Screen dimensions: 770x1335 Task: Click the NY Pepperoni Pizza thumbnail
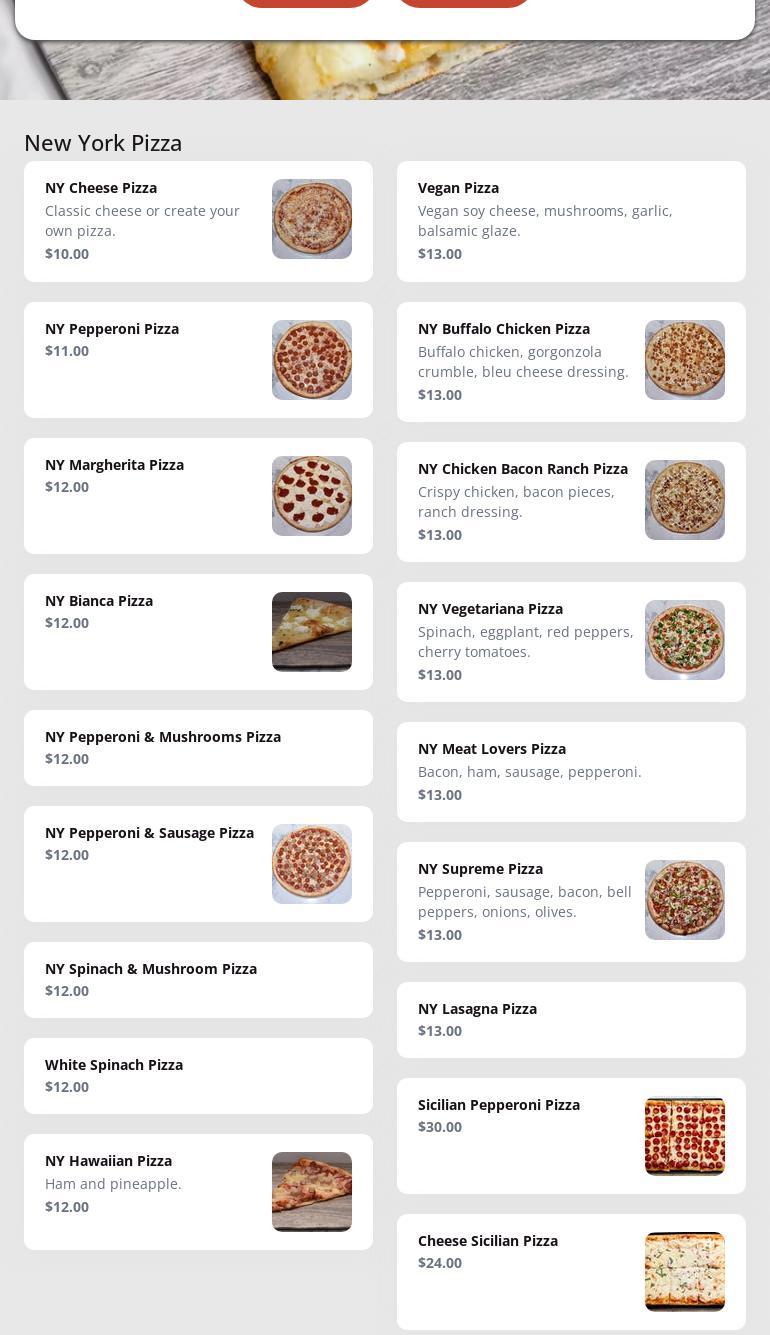pyautogui.click(x=312, y=360)
